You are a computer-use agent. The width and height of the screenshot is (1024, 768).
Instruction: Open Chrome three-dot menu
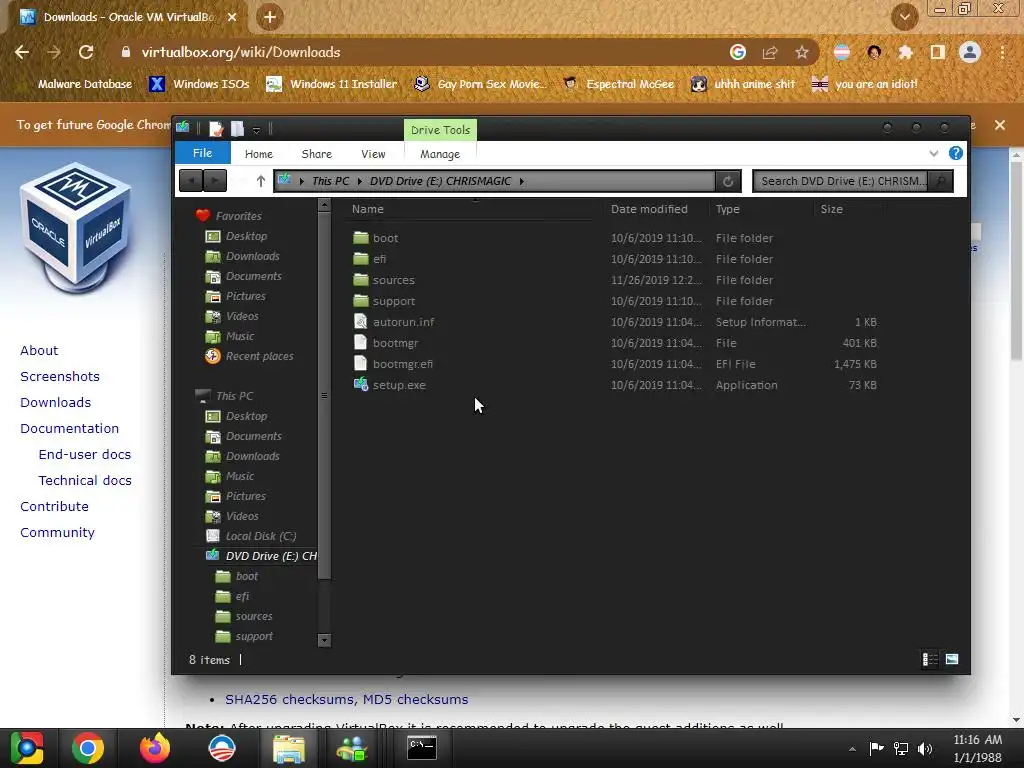click(x=1002, y=52)
